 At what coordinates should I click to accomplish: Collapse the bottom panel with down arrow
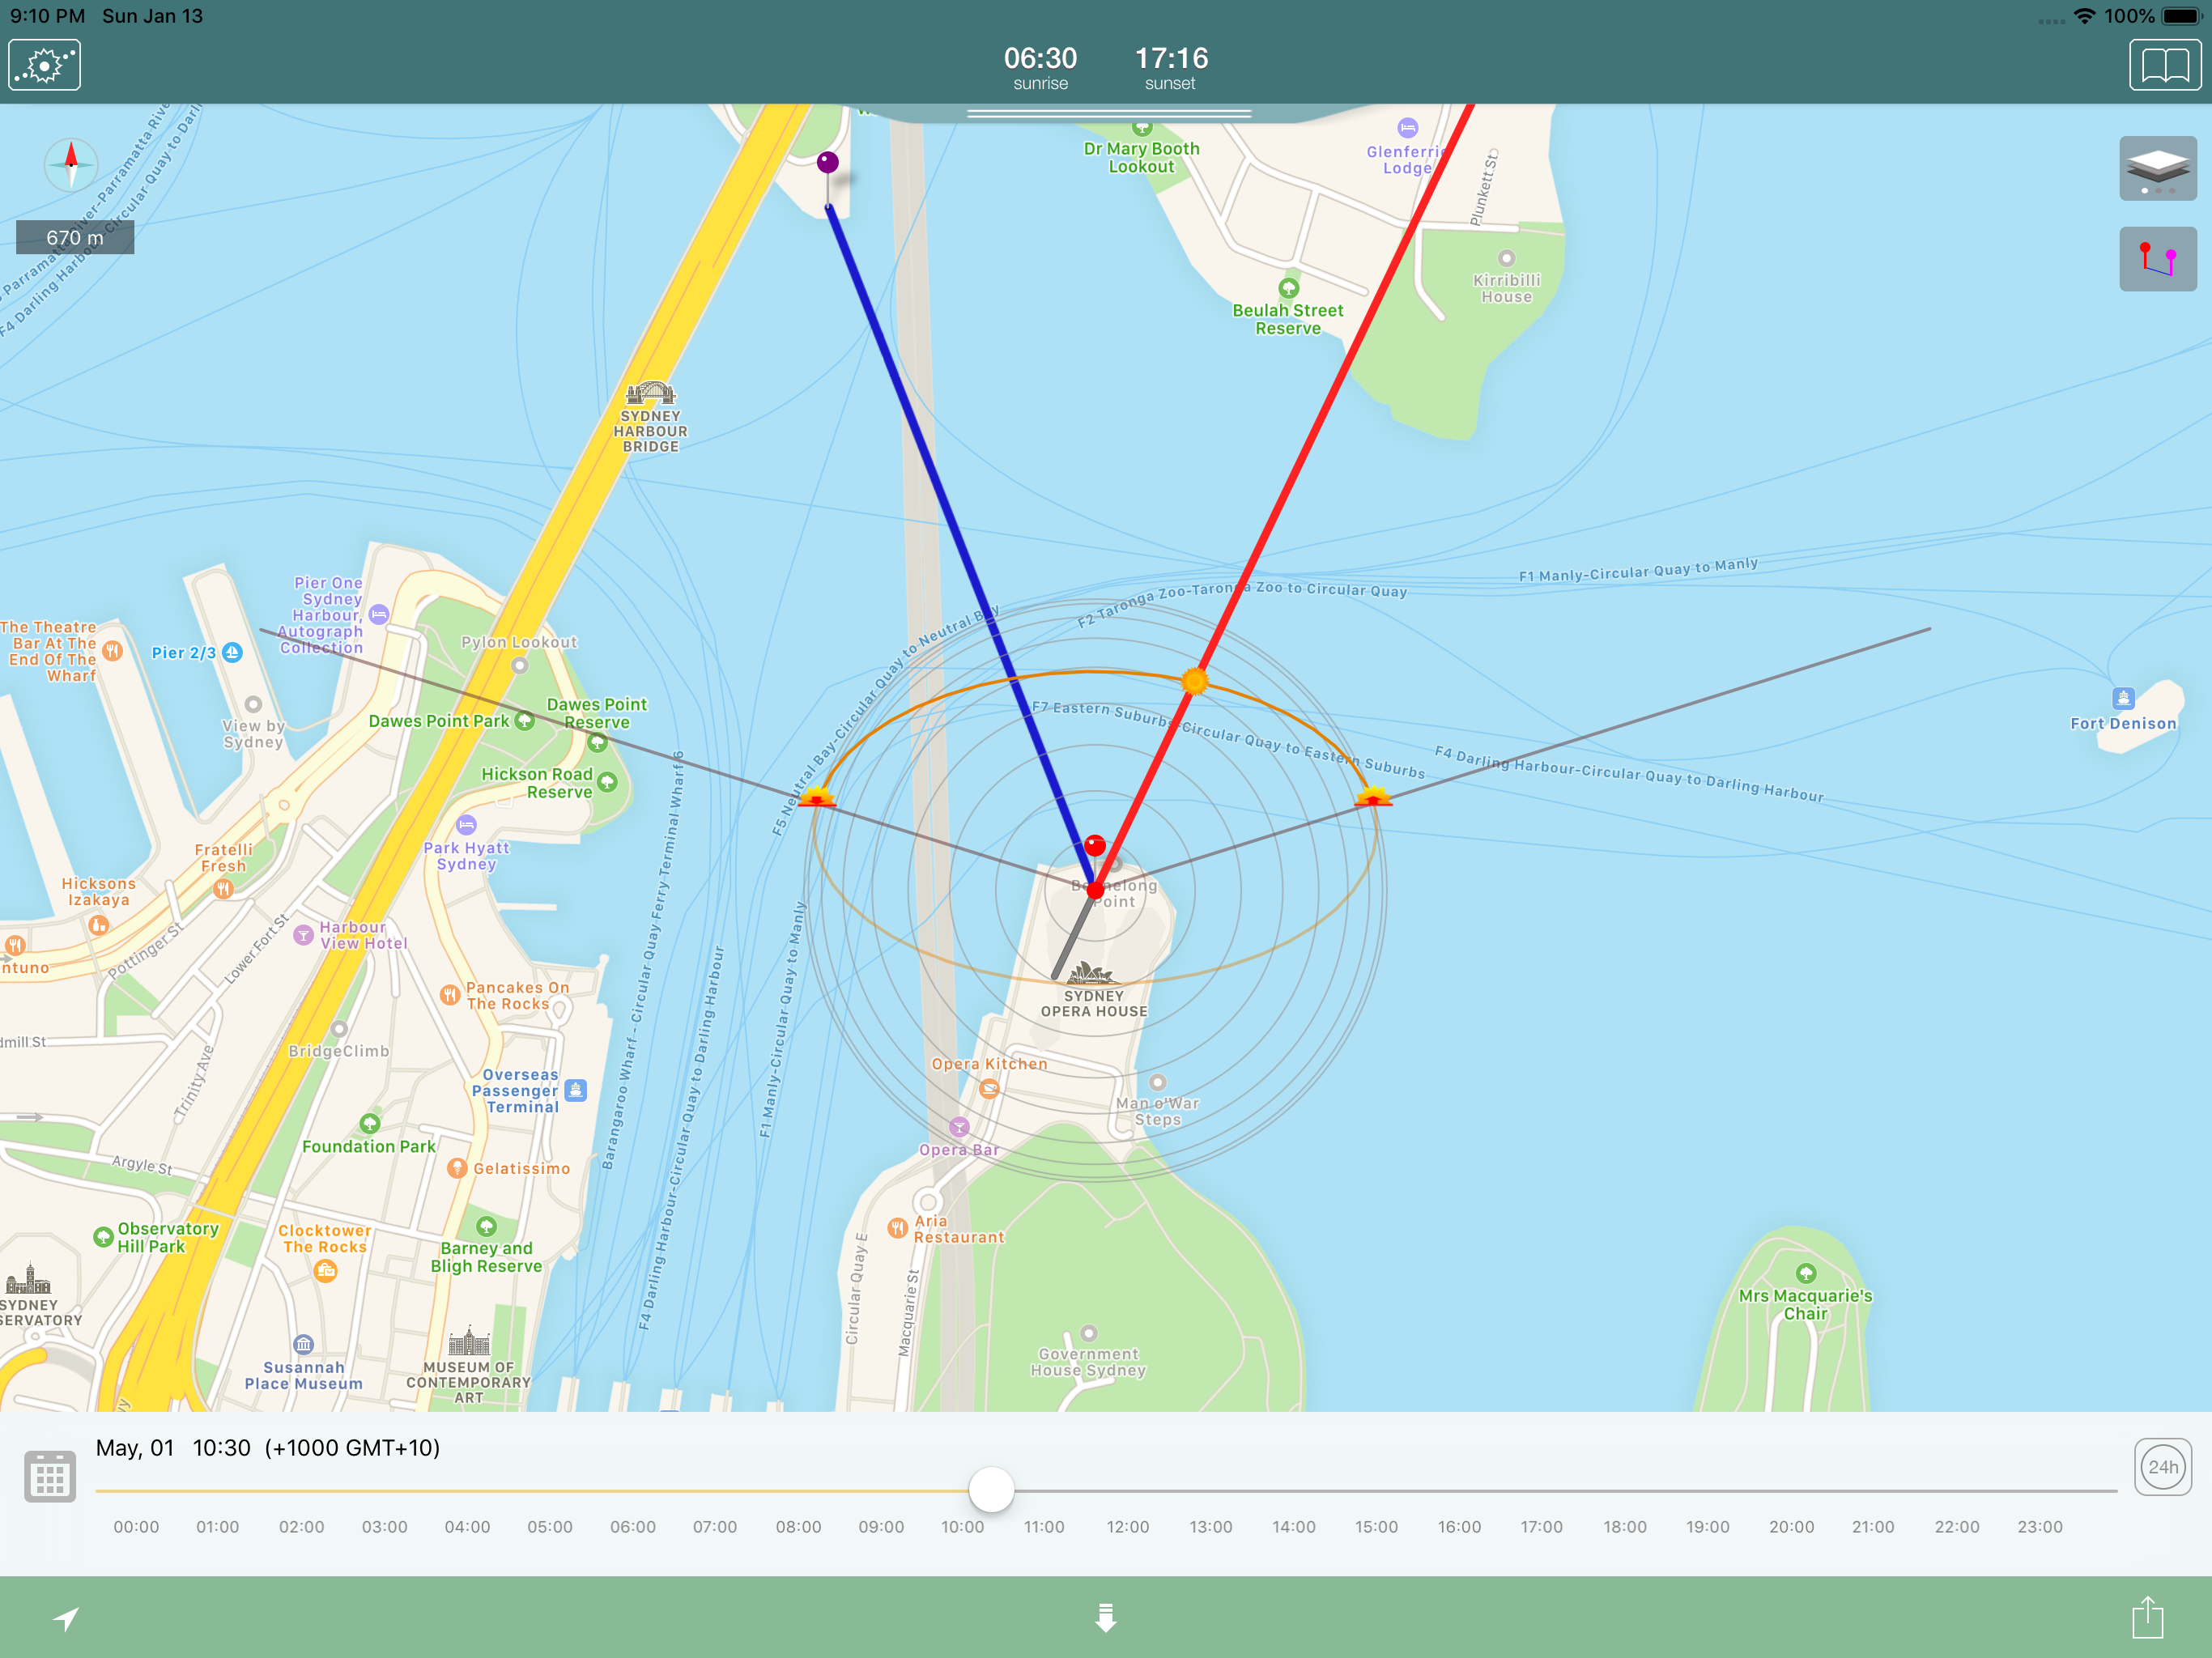click(1105, 1617)
